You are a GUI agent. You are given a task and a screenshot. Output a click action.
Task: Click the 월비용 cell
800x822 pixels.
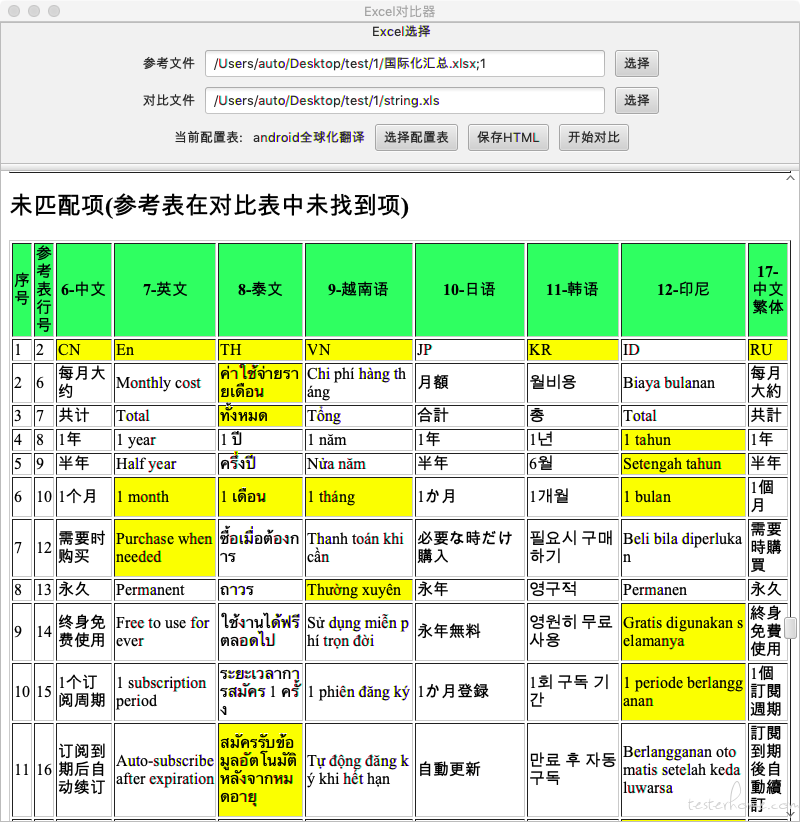[x=572, y=383]
